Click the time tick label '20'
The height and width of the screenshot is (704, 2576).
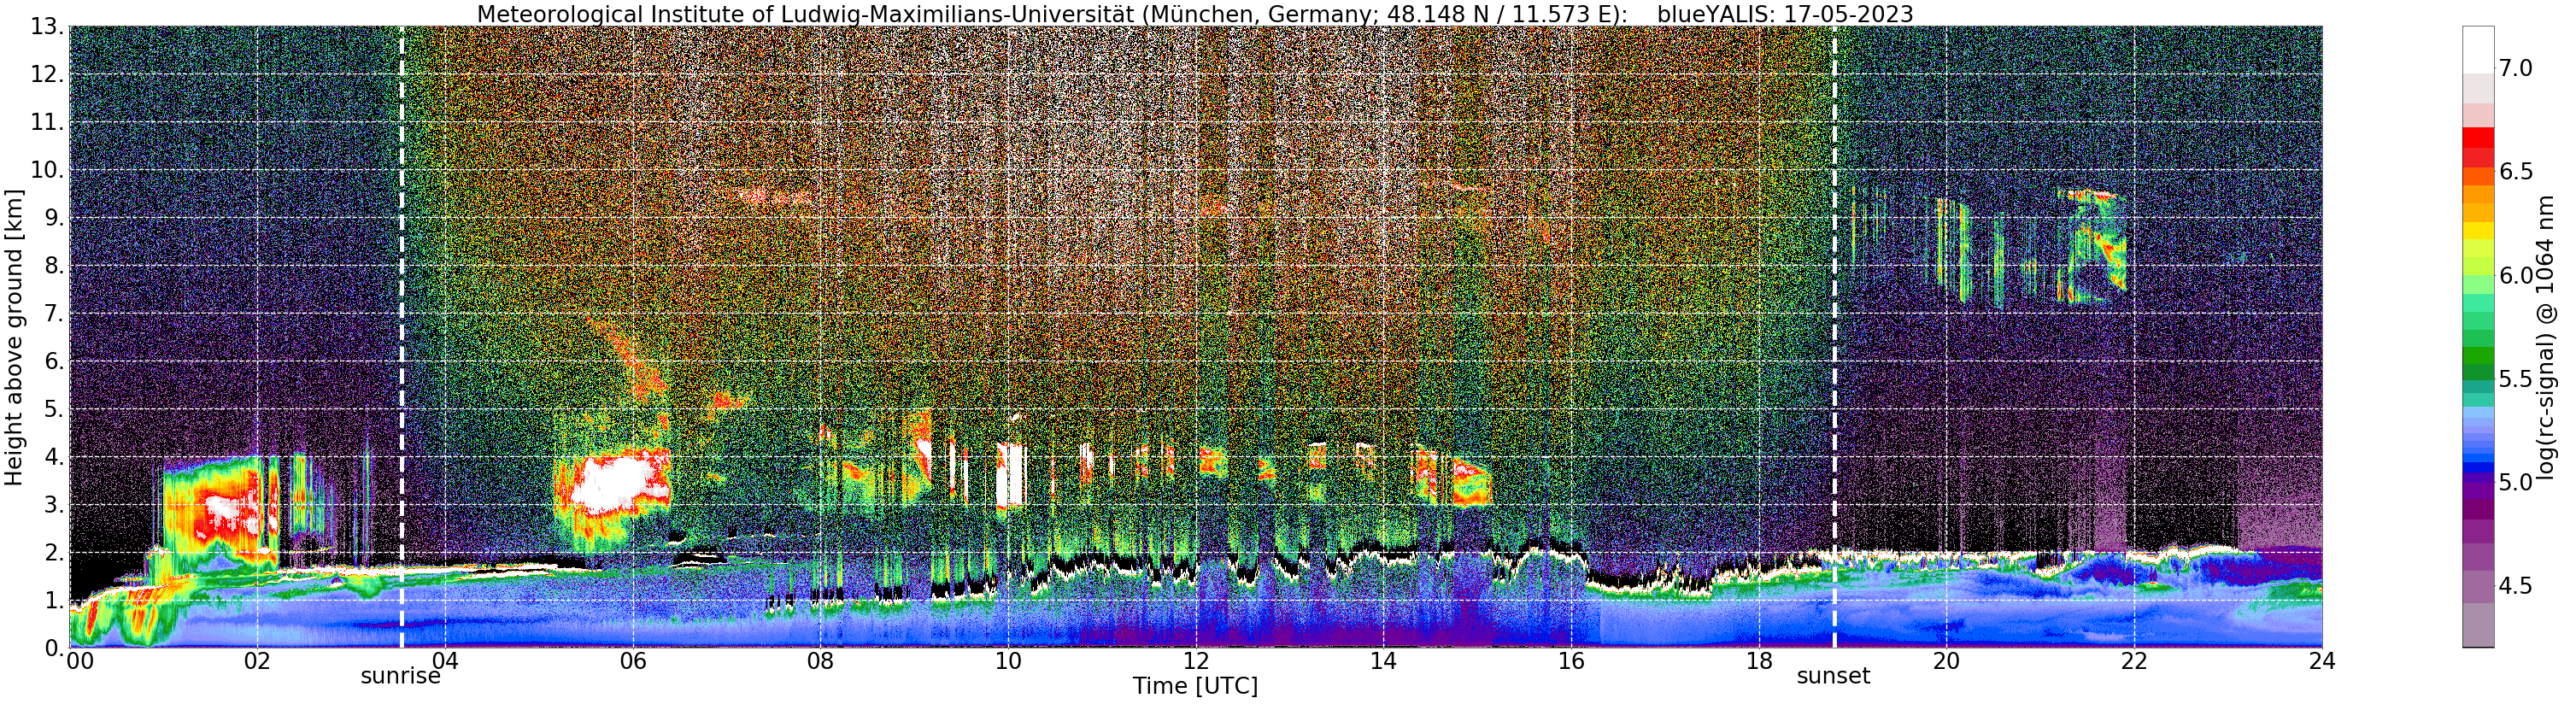click(1946, 661)
